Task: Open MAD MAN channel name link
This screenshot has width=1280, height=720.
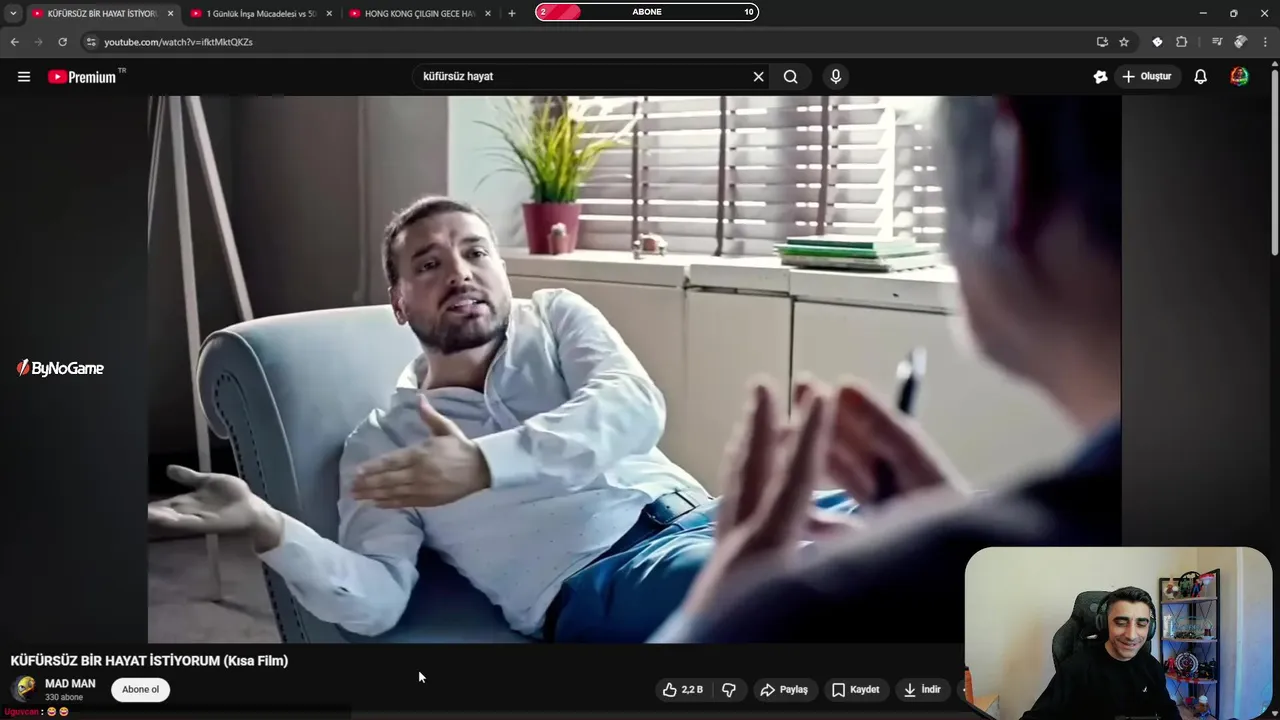Action: [x=70, y=684]
